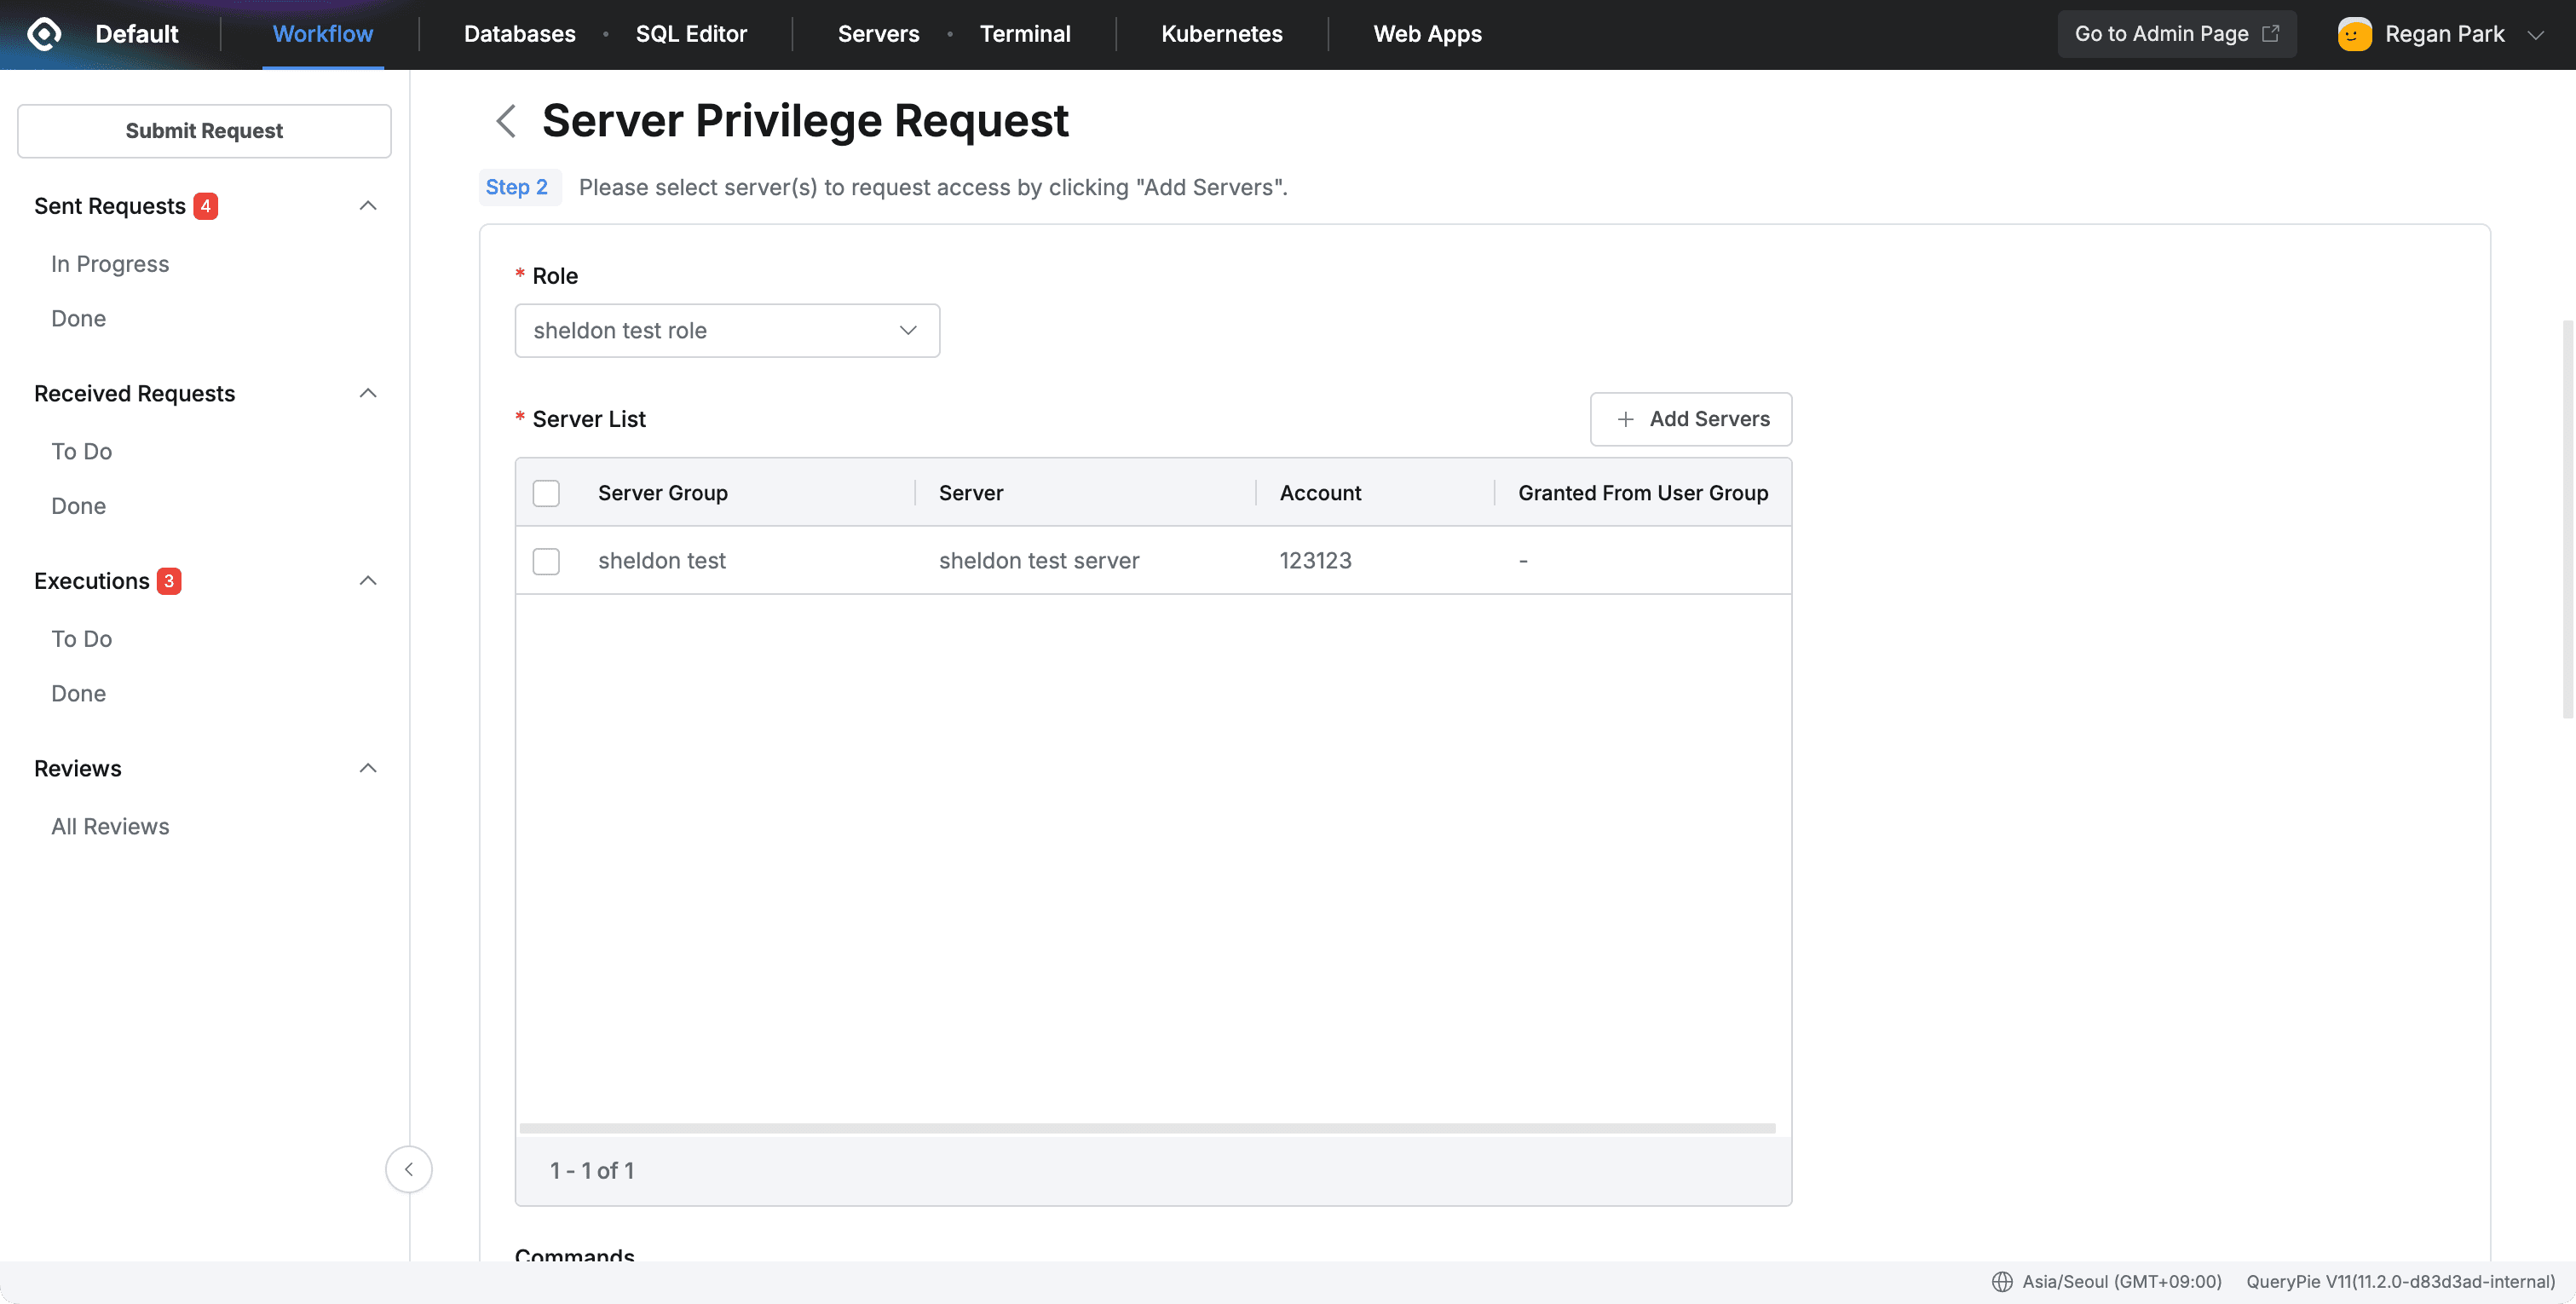This screenshot has width=2576, height=1304.
Task: Collapse the sidebar using the circular arrow button
Action: click(409, 1169)
